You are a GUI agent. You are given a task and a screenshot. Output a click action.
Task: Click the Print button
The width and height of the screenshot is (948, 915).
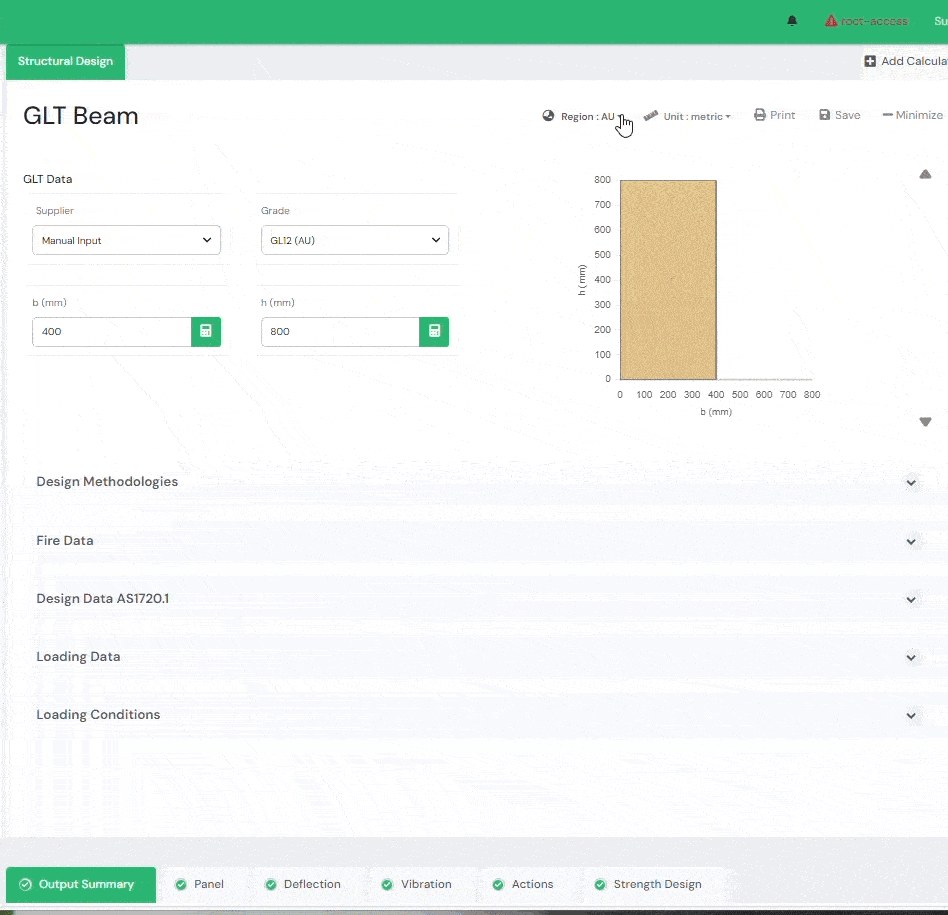click(x=774, y=115)
